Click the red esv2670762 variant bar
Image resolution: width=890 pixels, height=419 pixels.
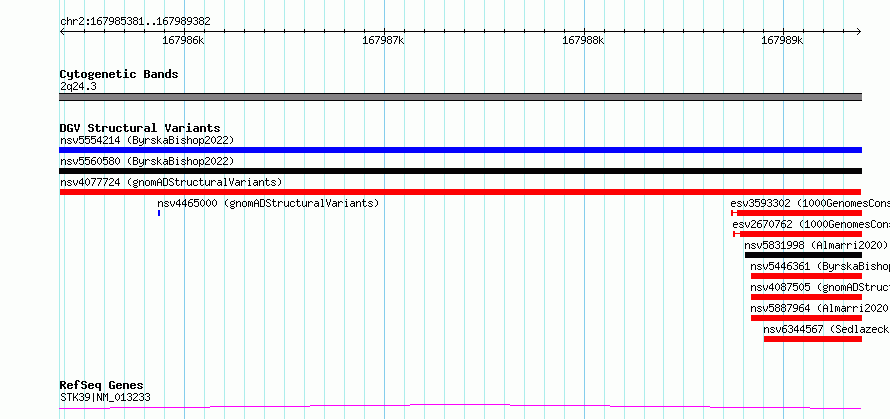(797, 234)
